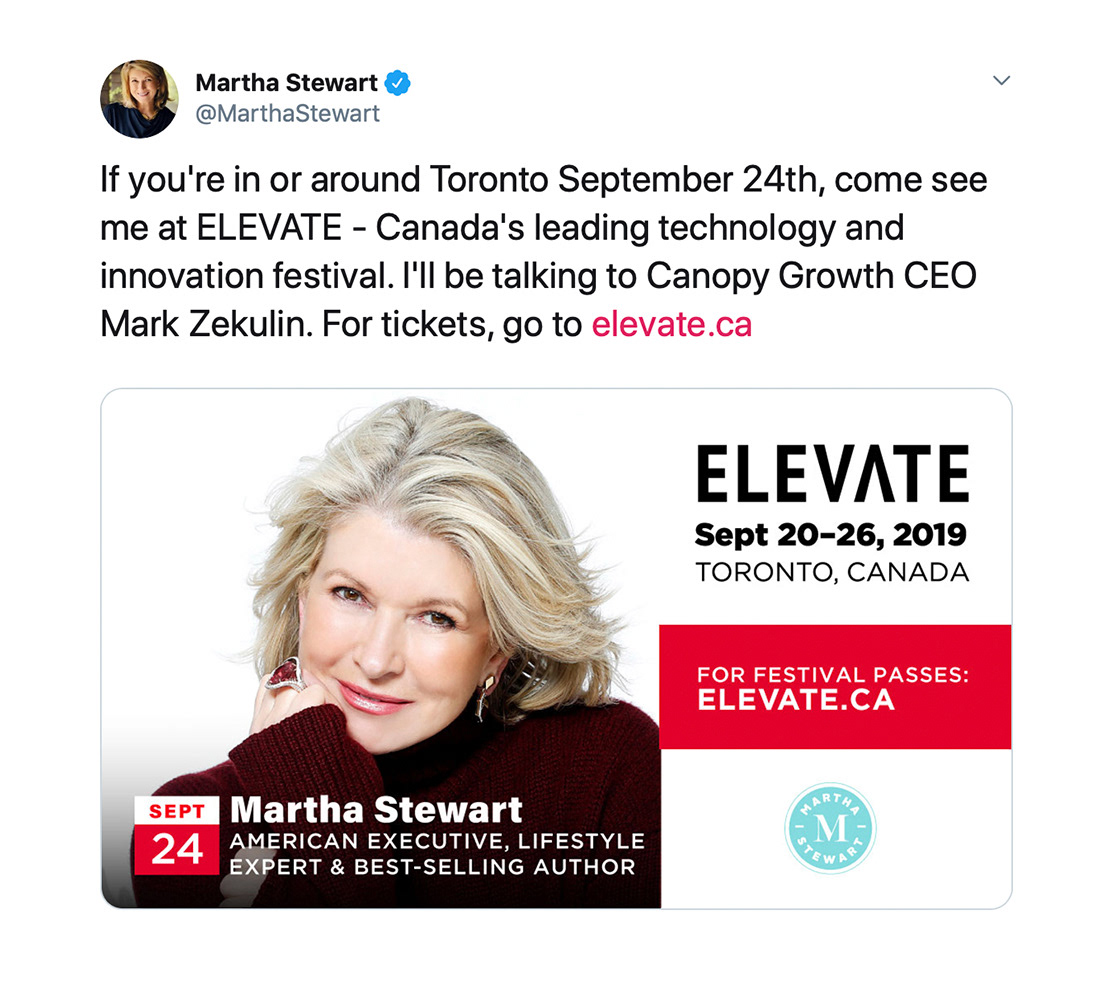Screen dimensions: 1110x984
Task: Open the Martha Stewart display name
Action: pos(286,83)
